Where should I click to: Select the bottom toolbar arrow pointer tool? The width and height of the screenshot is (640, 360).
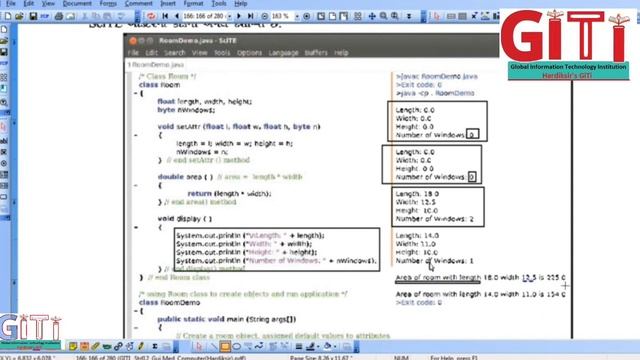pos(199,347)
